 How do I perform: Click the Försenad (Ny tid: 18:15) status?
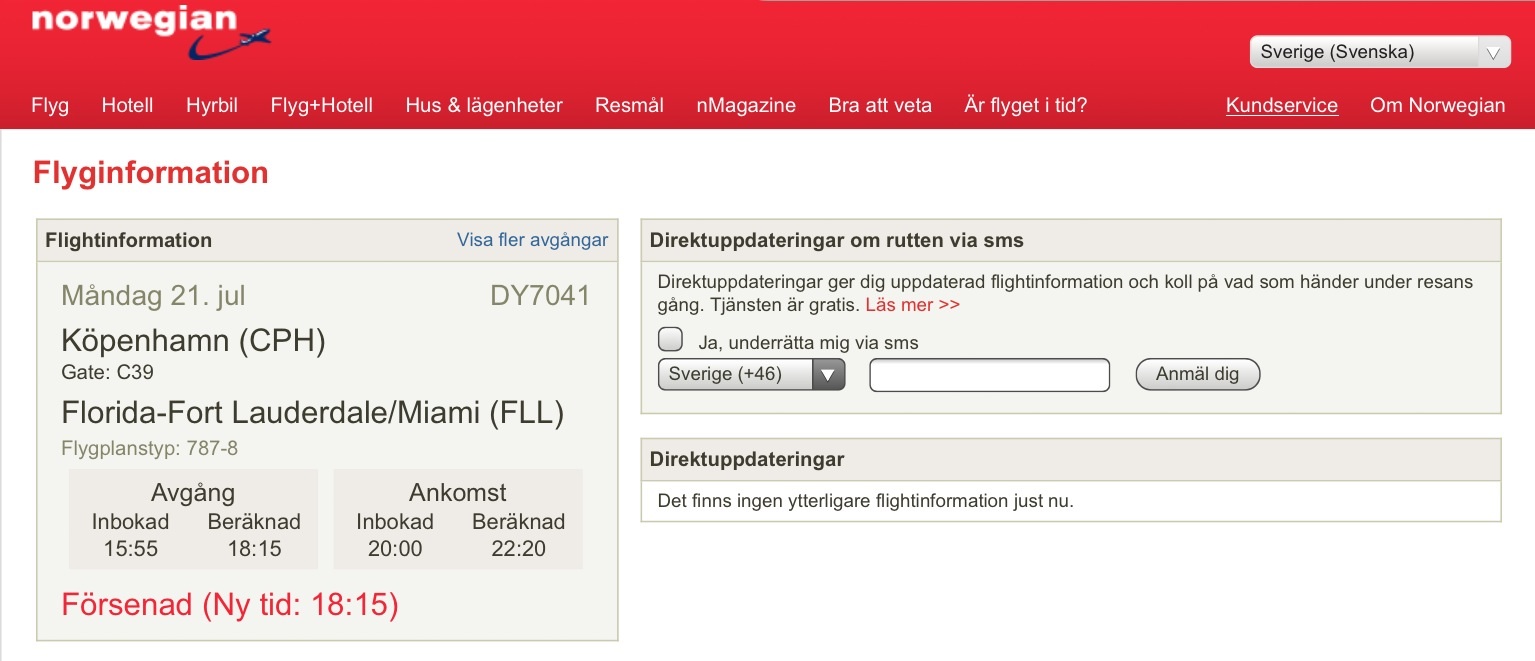230,605
